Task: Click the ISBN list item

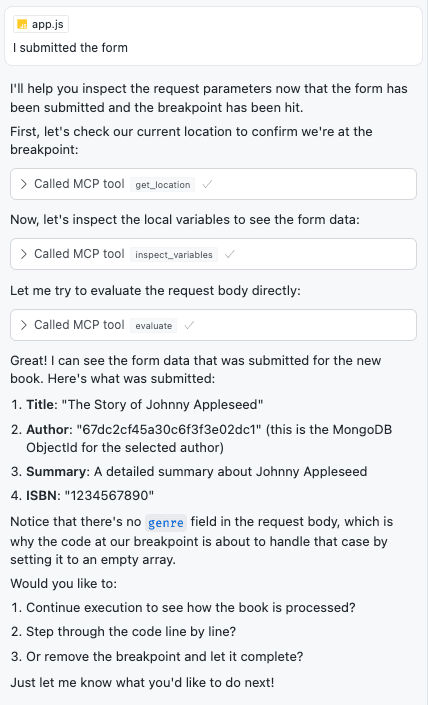Action: point(90,495)
